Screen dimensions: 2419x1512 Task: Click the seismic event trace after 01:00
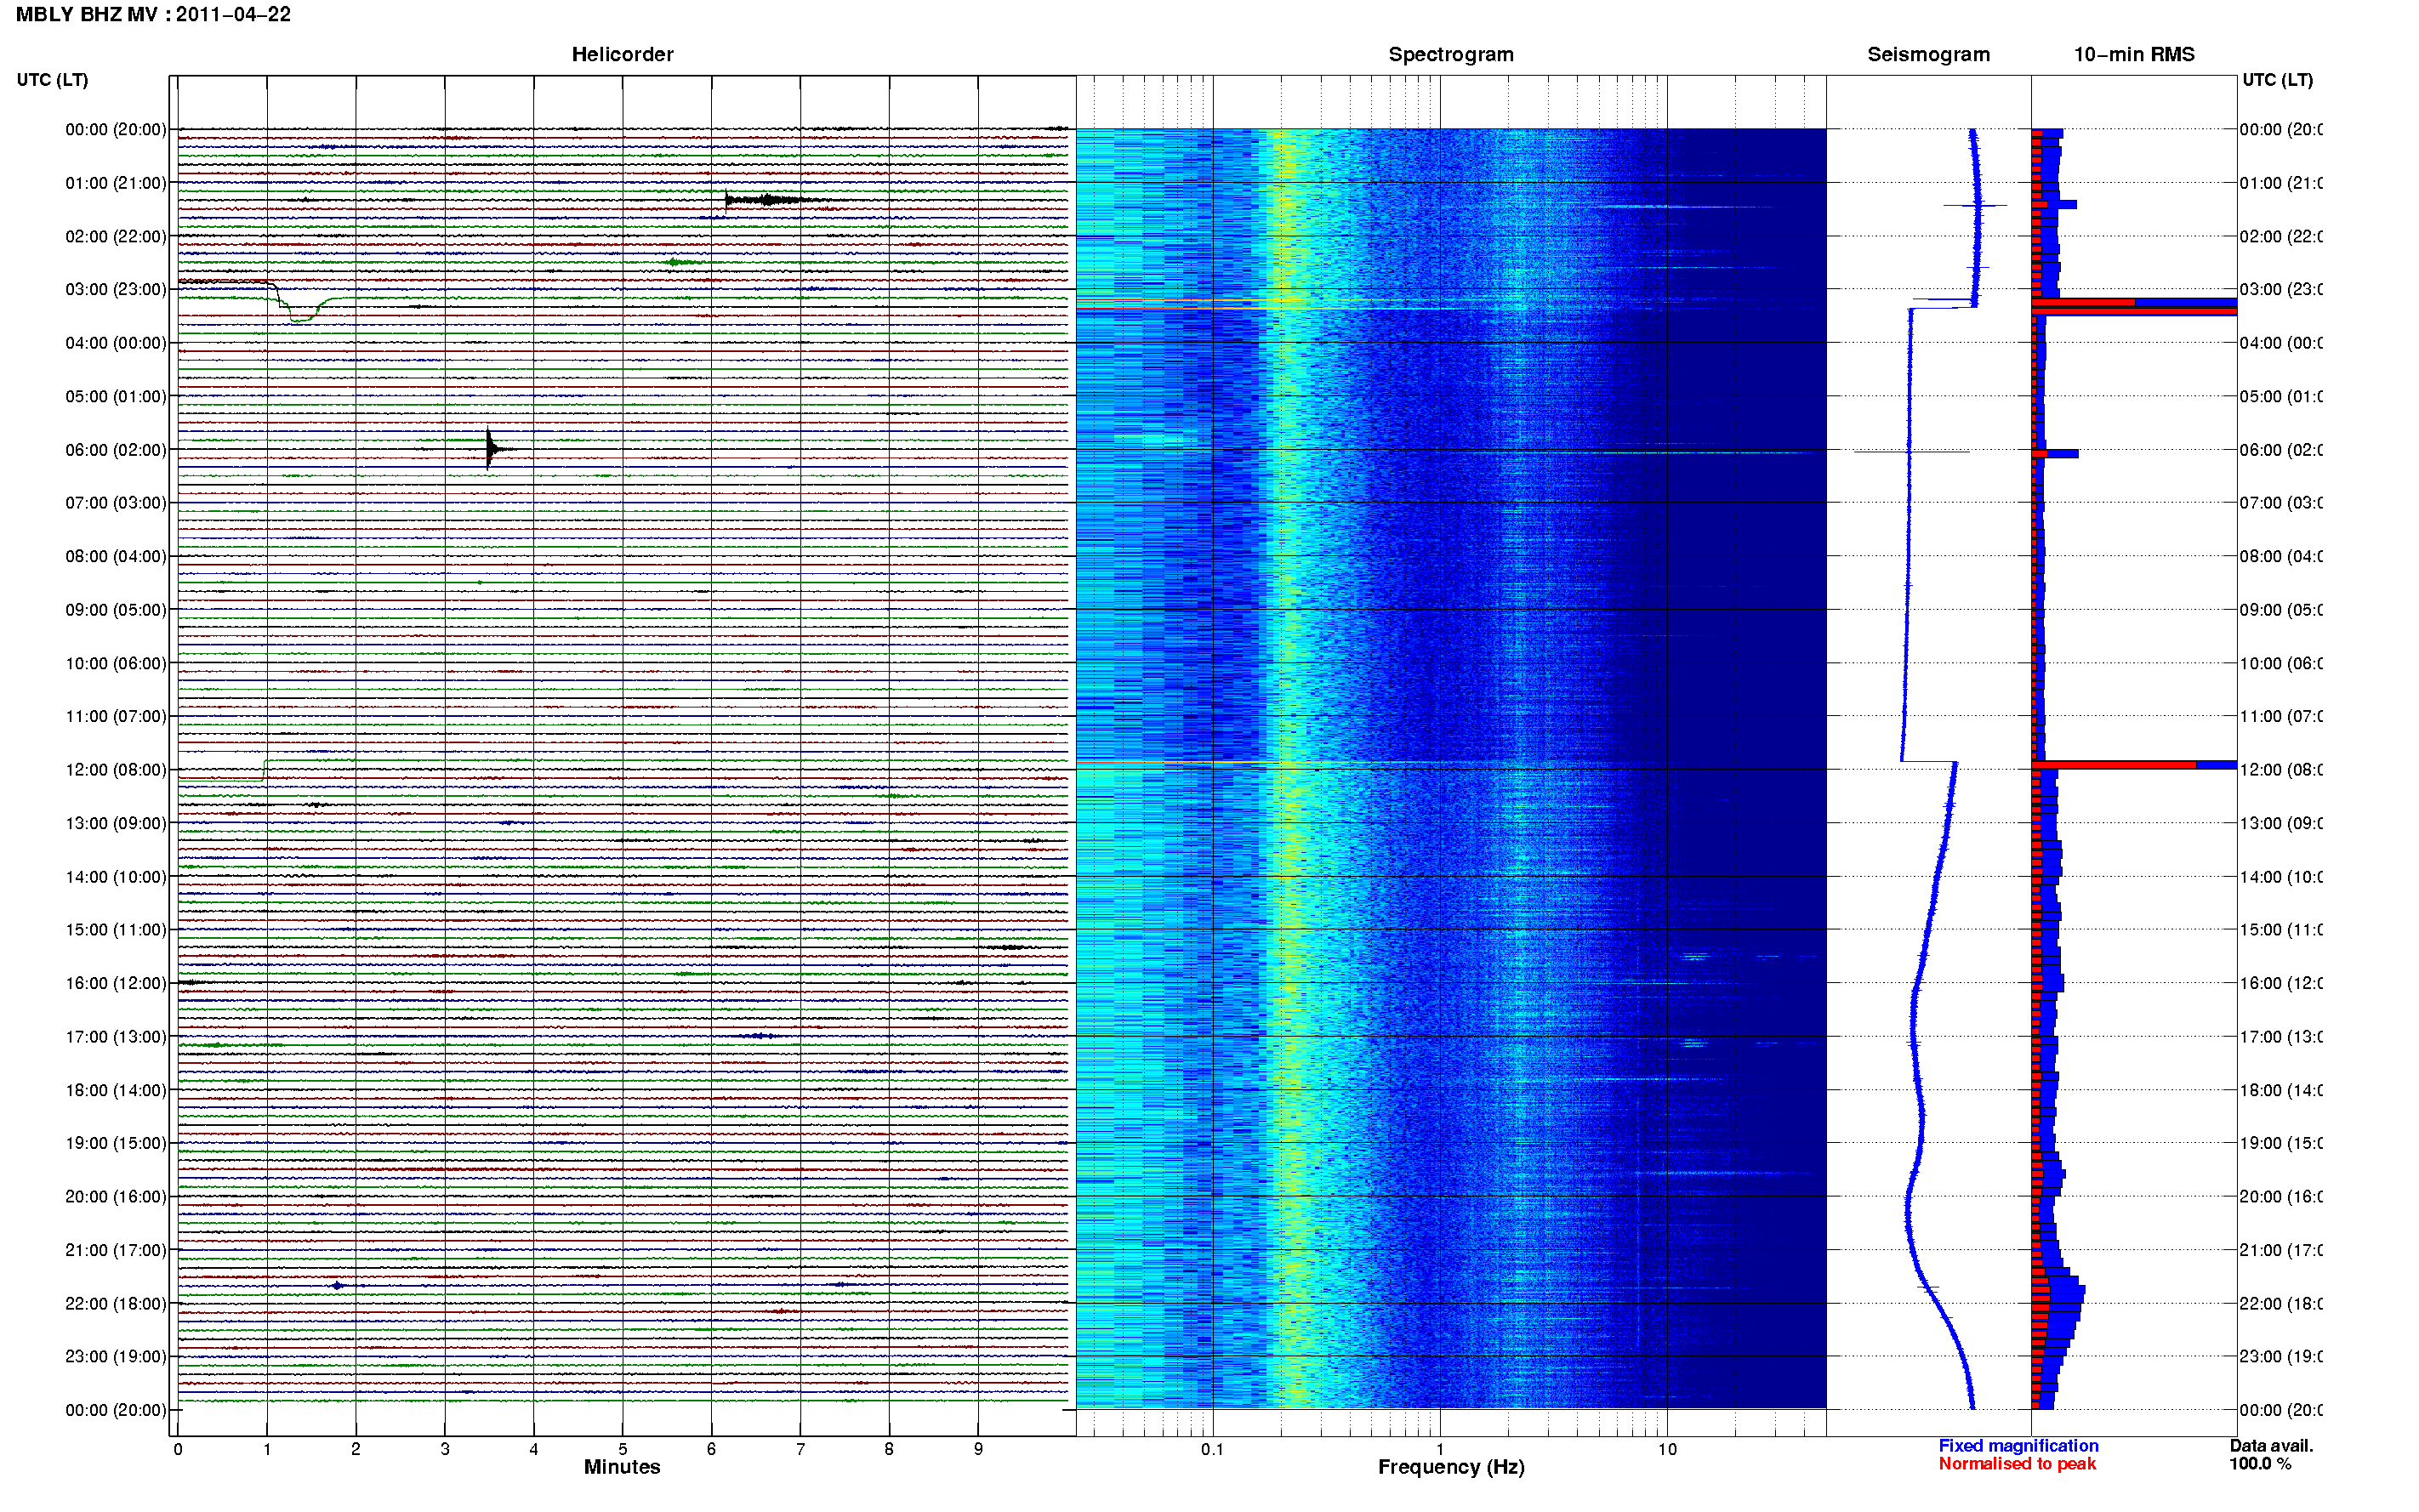[772, 200]
